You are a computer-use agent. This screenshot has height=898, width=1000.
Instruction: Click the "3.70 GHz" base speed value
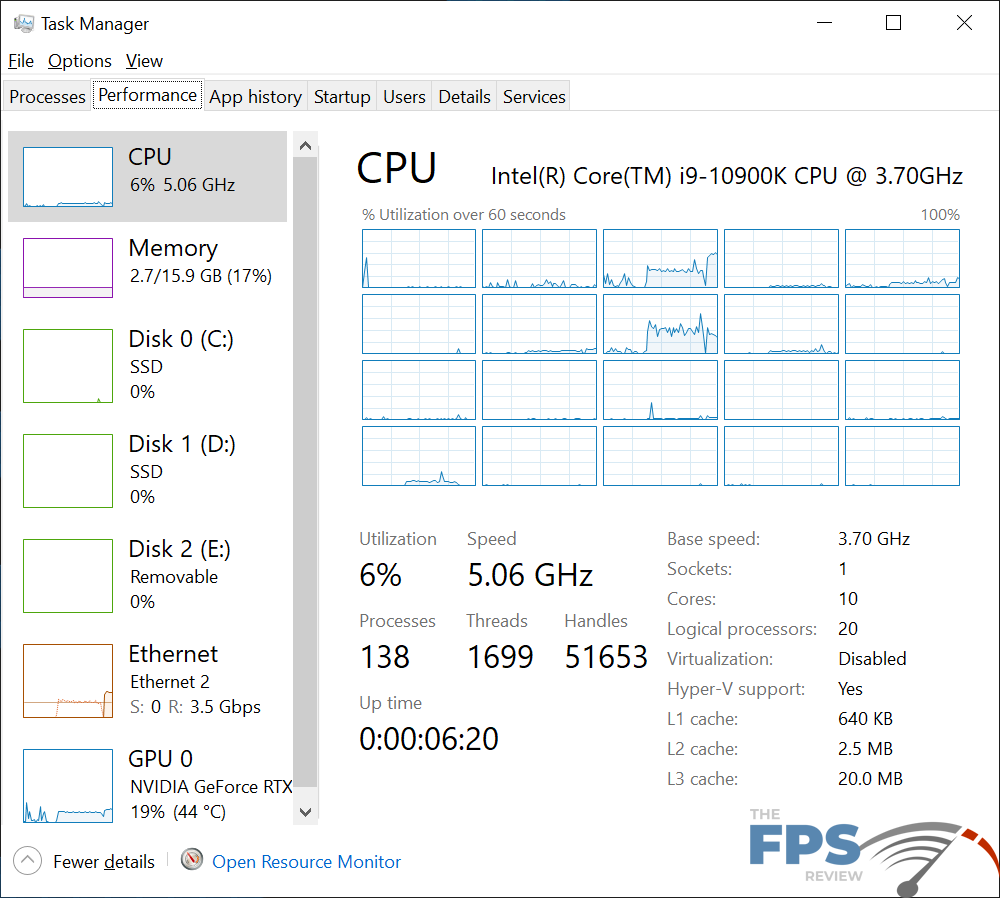click(874, 539)
